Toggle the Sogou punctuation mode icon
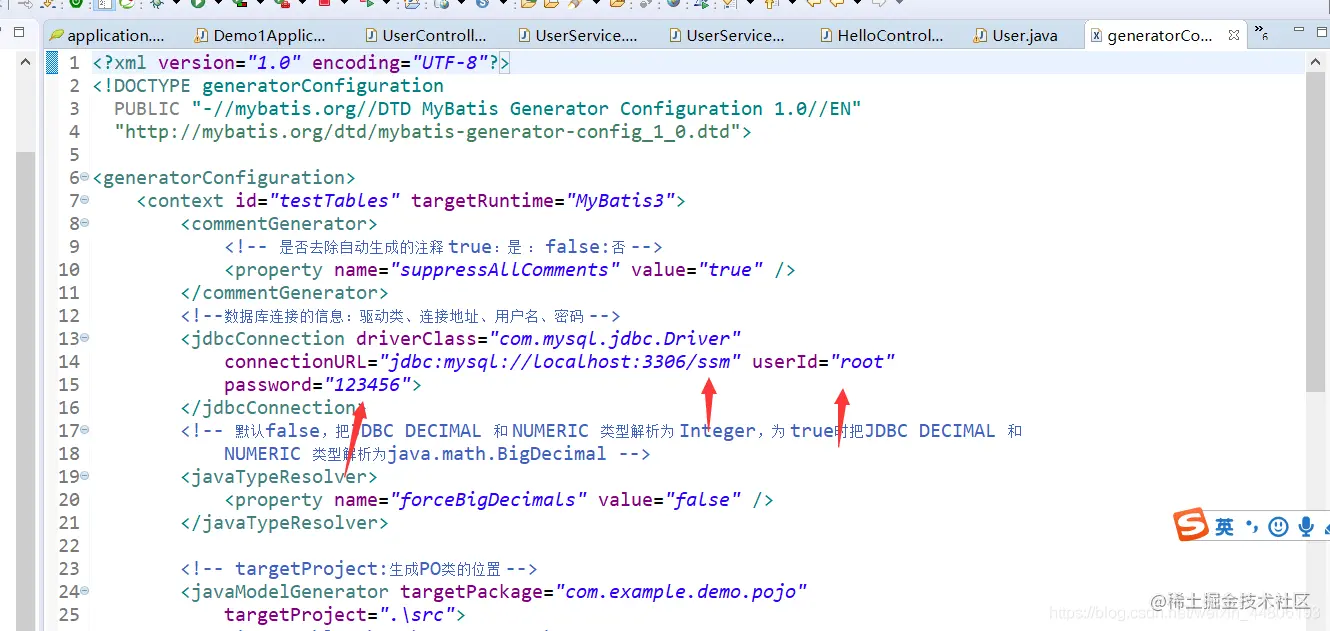 point(1252,528)
